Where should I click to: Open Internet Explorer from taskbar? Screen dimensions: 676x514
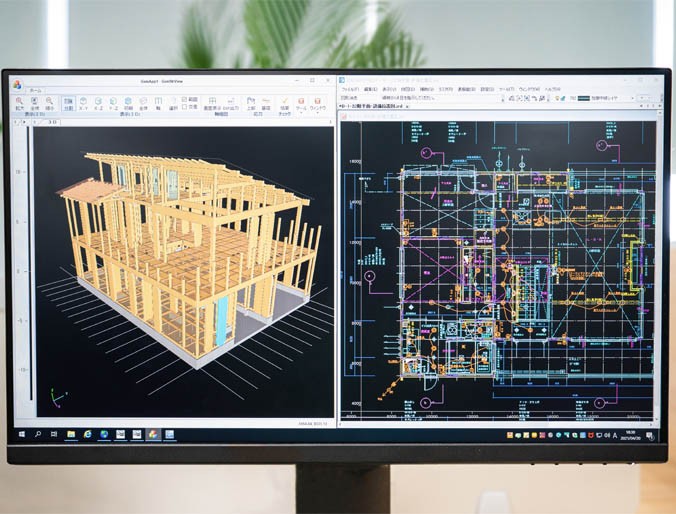pos(88,435)
